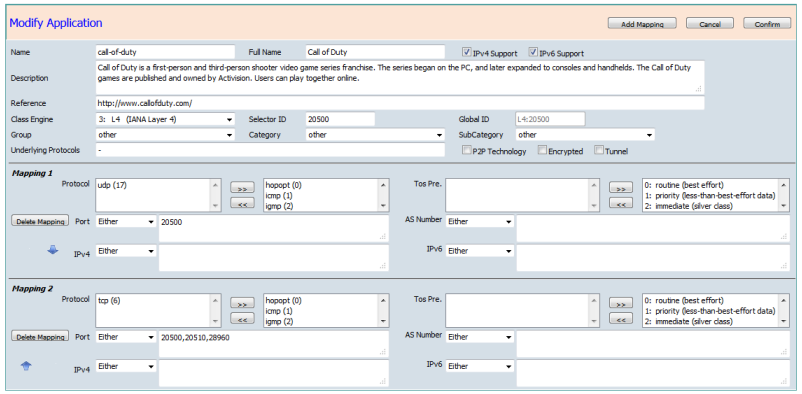Screen dimensions: 802x394
Task: Open IPv4 direction dropdown in Mapping 1
Action: coord(126,251)
